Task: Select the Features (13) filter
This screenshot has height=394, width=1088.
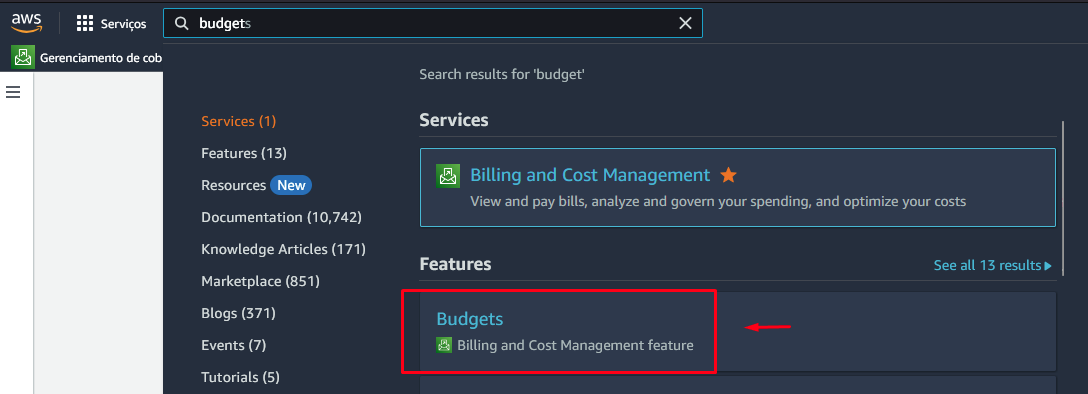Action: [x=244, y=153]
